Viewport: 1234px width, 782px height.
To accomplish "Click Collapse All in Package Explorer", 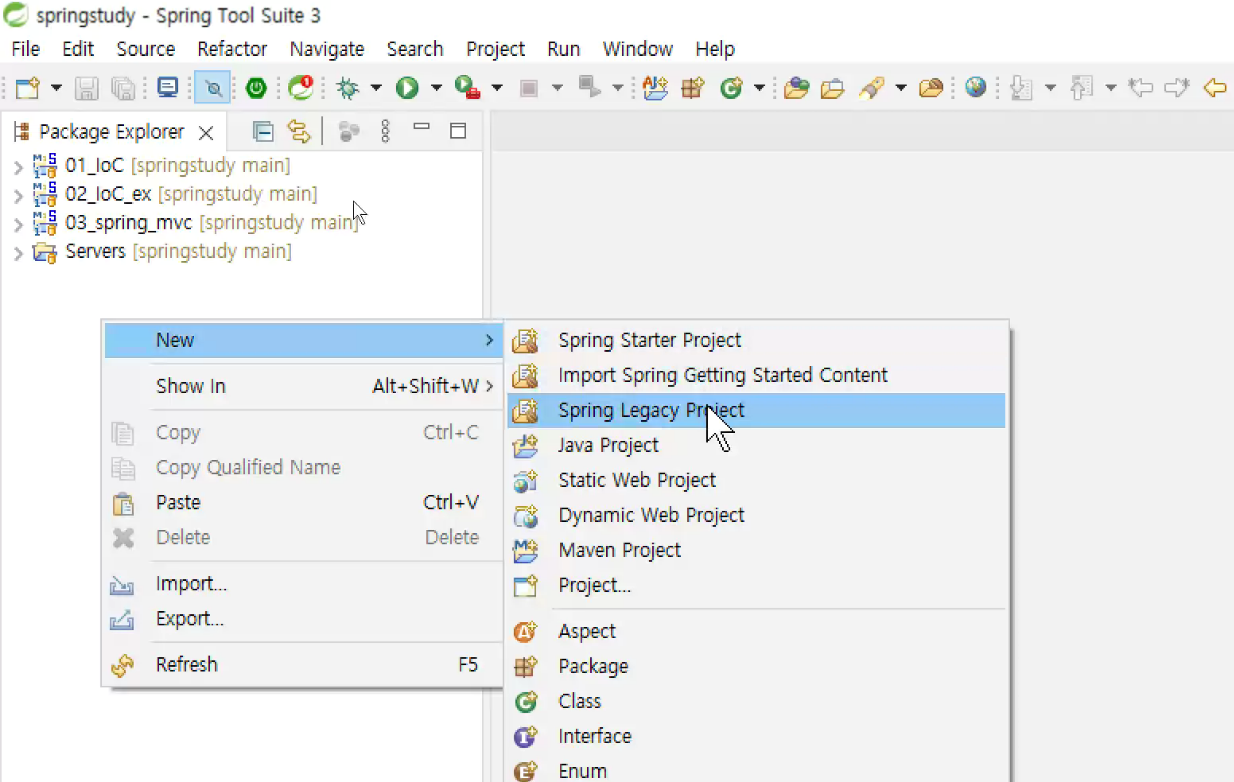I will (263, 131).
